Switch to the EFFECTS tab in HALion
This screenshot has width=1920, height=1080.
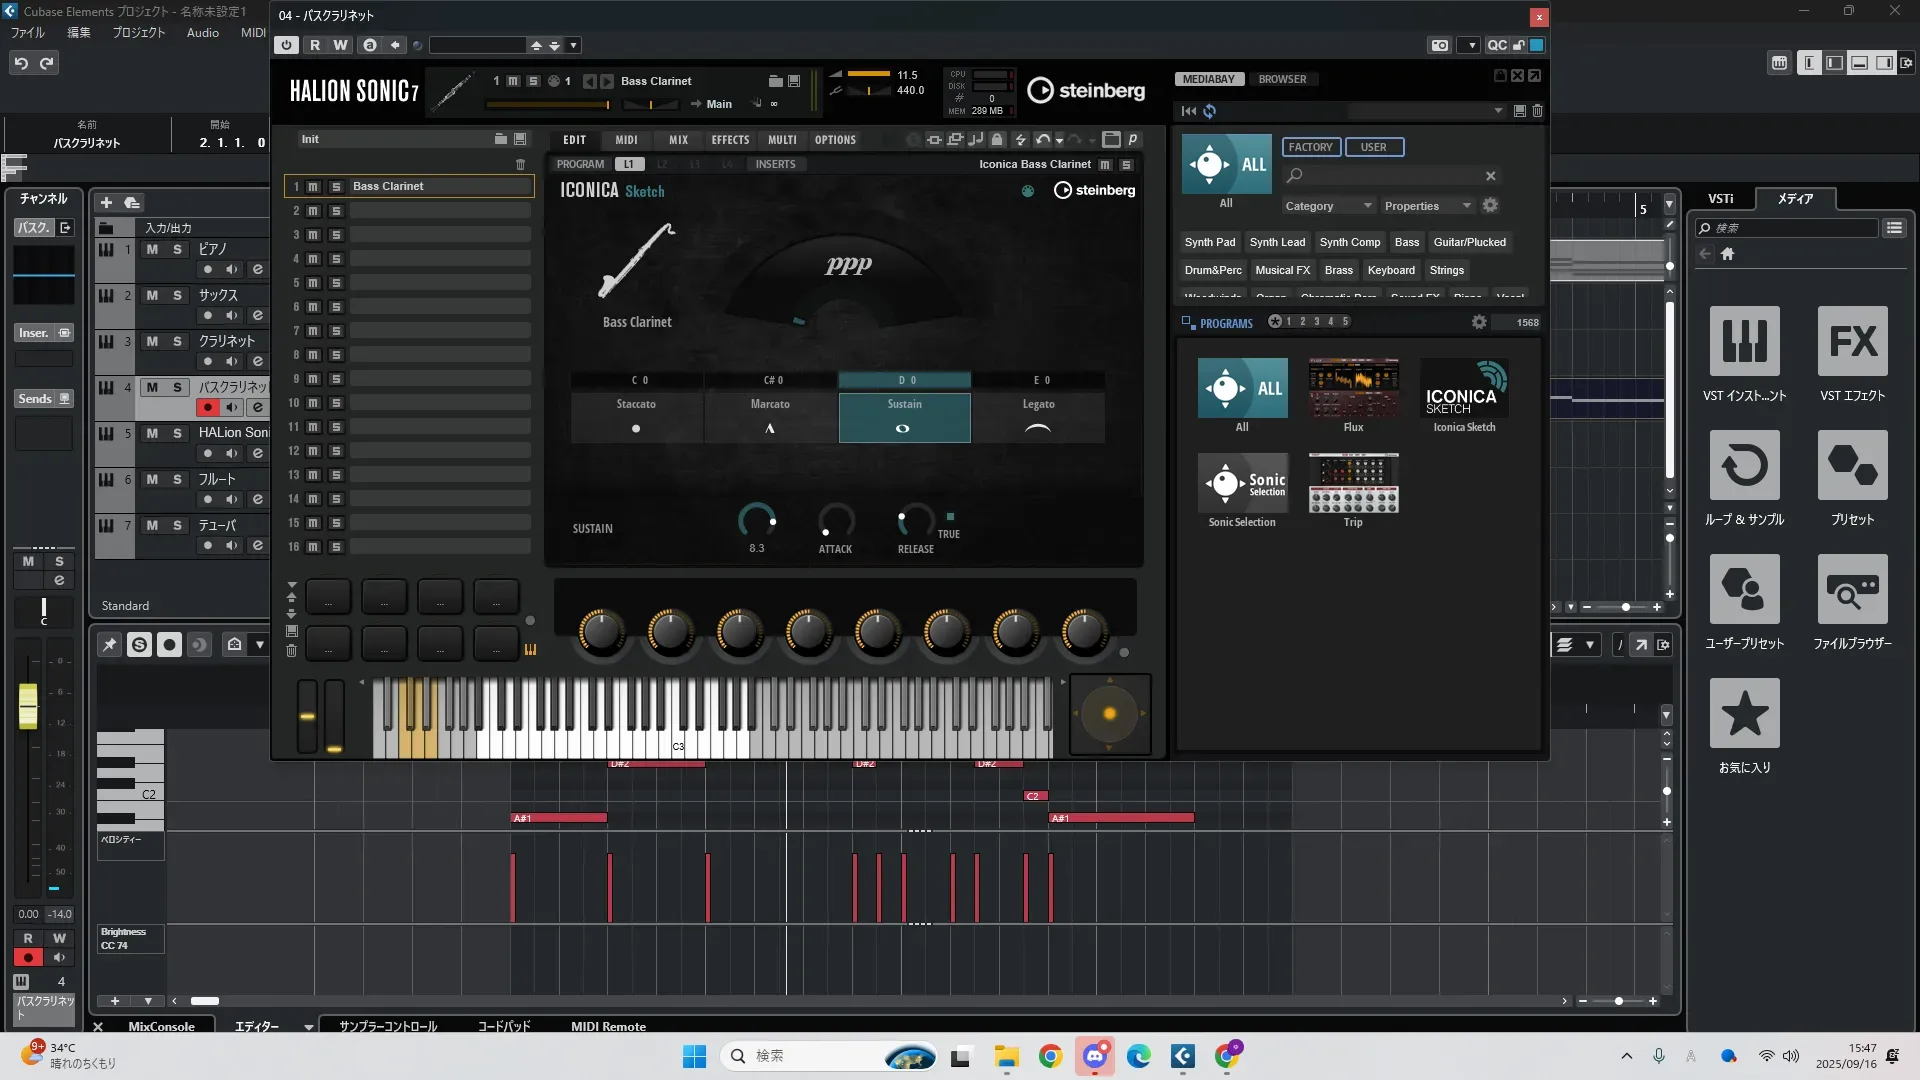[x=730, y=140]
